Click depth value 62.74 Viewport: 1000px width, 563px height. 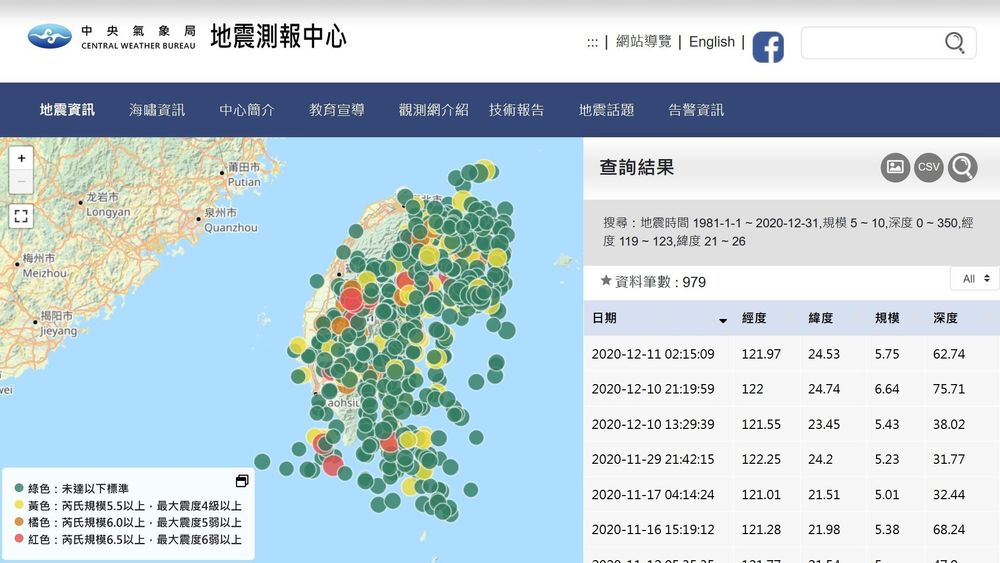[x=949, y=354]
